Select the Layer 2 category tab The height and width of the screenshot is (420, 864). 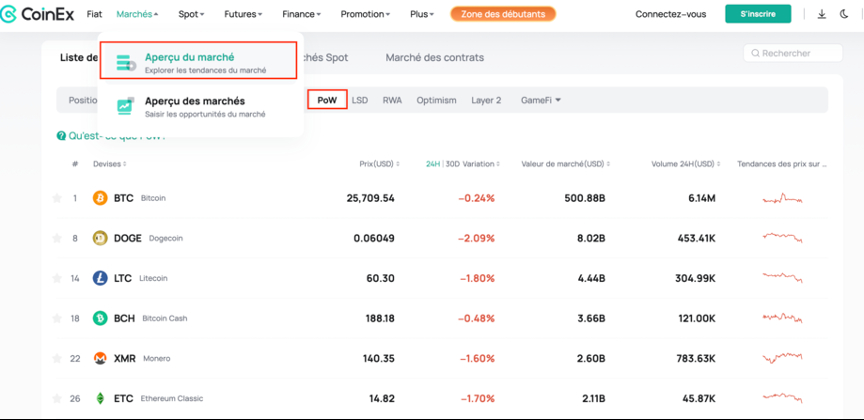486,100
